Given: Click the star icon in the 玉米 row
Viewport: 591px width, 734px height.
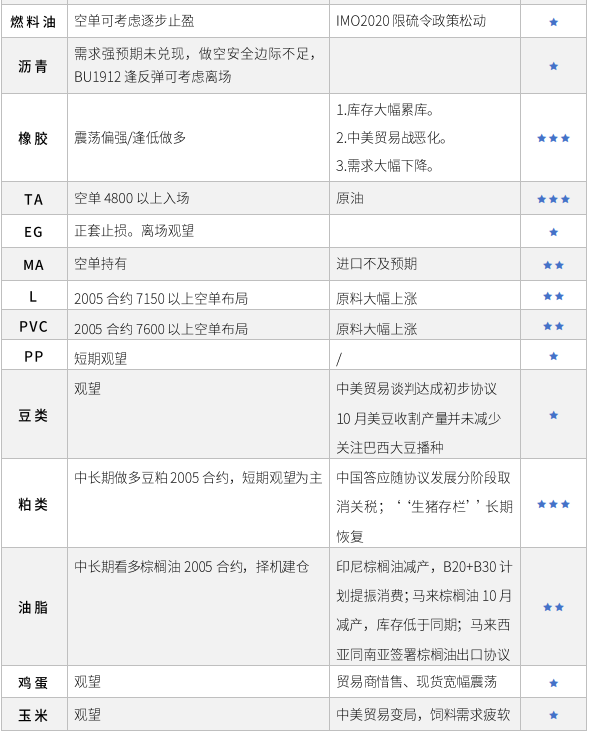Looking at the screenshot, I should click(553, 715).
